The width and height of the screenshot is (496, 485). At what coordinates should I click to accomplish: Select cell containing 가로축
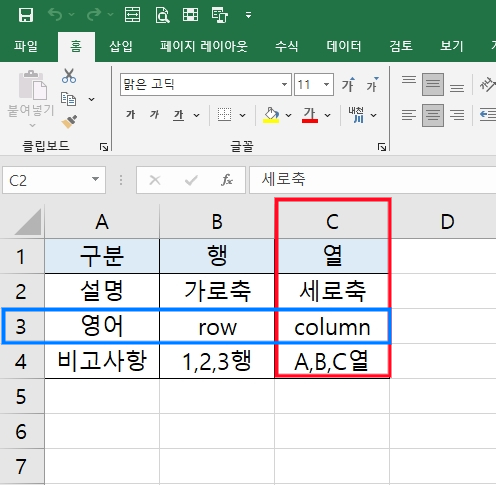217,291
